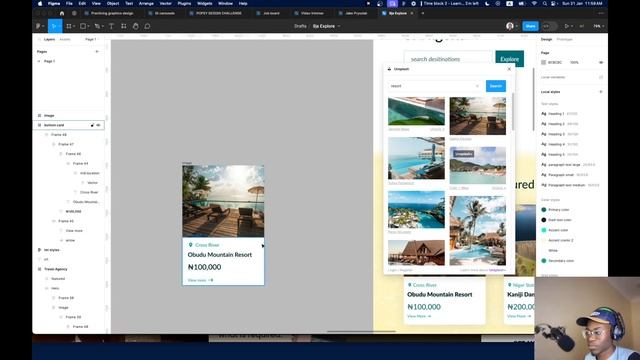Click Accent color style swatch
The height and width of the screenshot is (360, 640).
point(544,230)
